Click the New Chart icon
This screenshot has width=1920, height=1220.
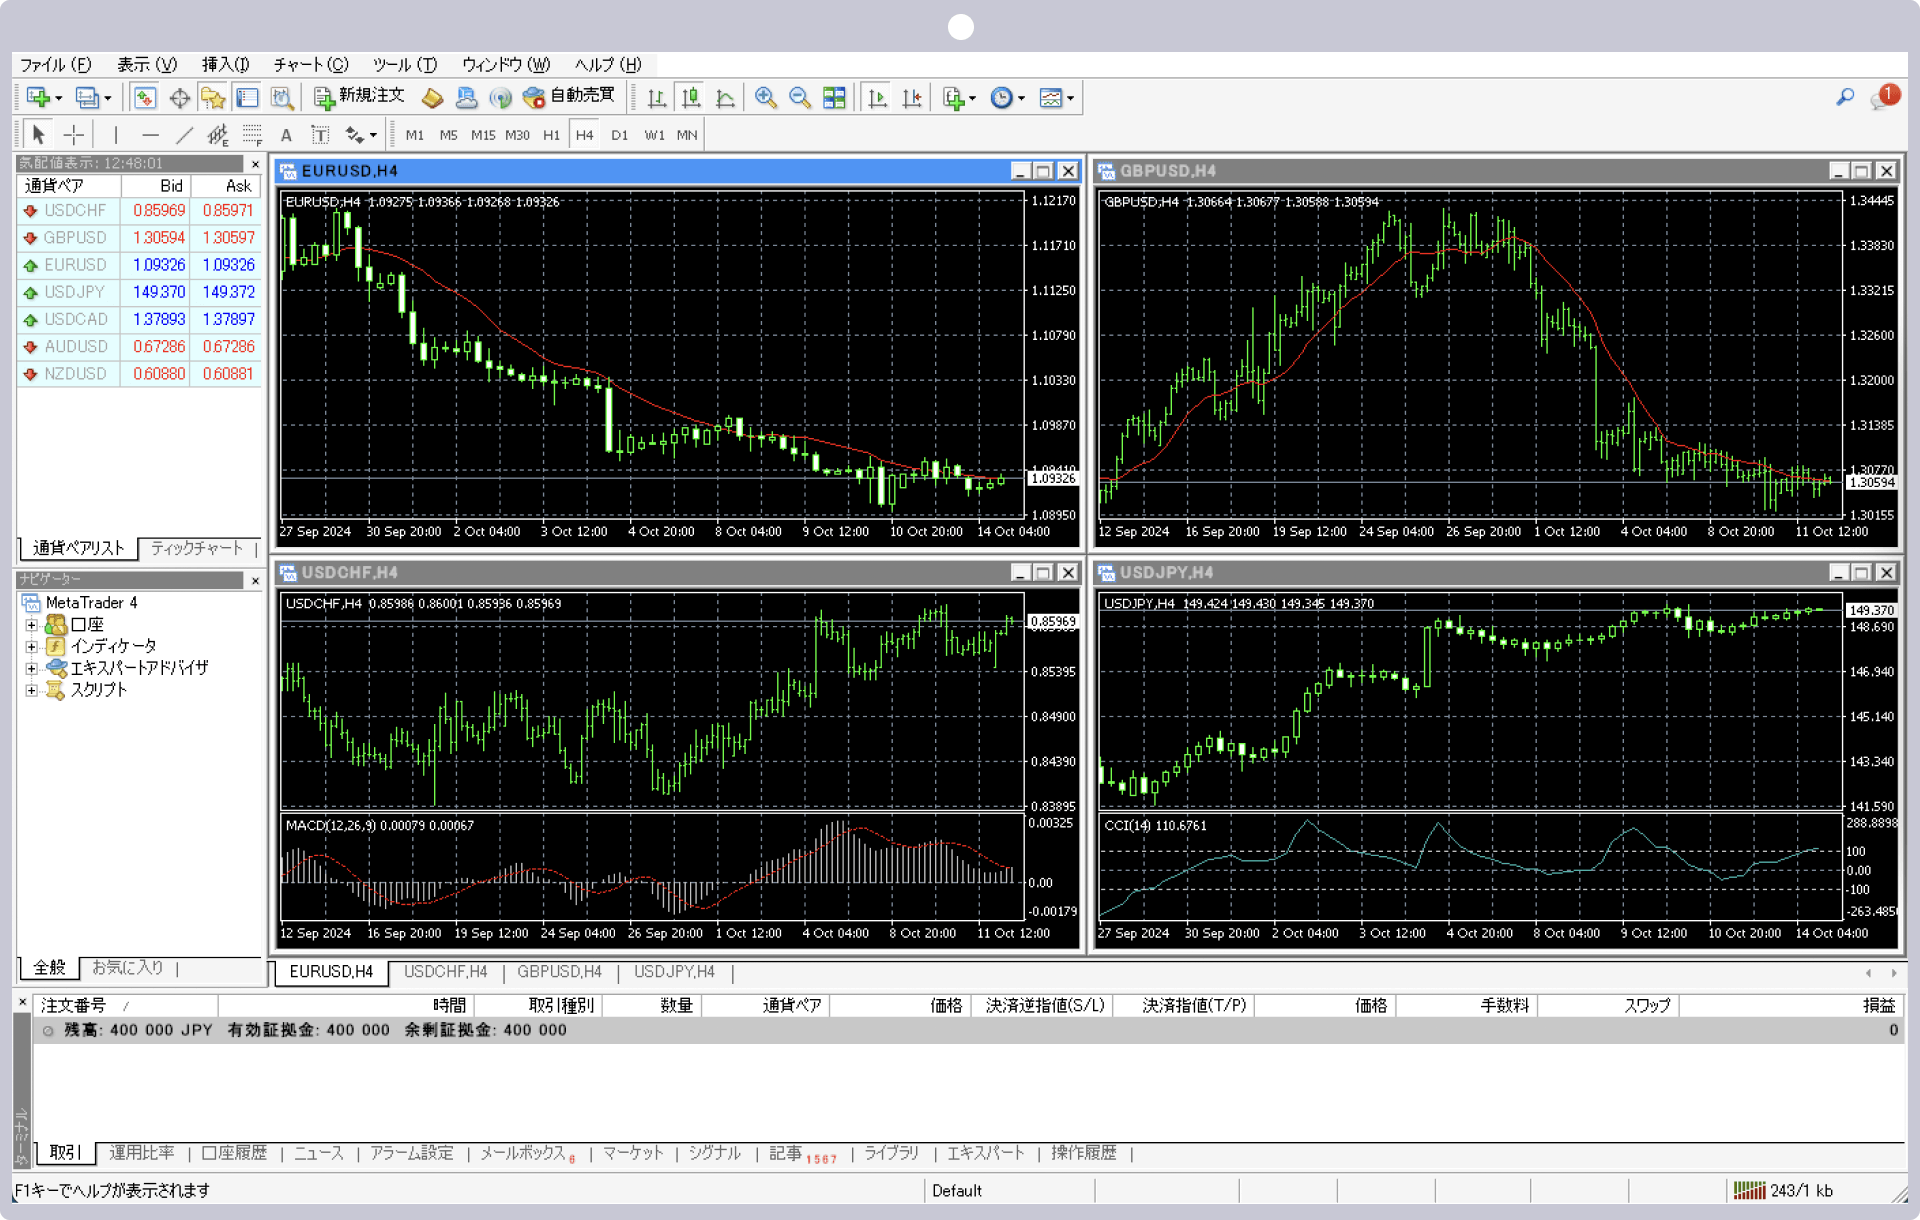(x=38, y=97)
